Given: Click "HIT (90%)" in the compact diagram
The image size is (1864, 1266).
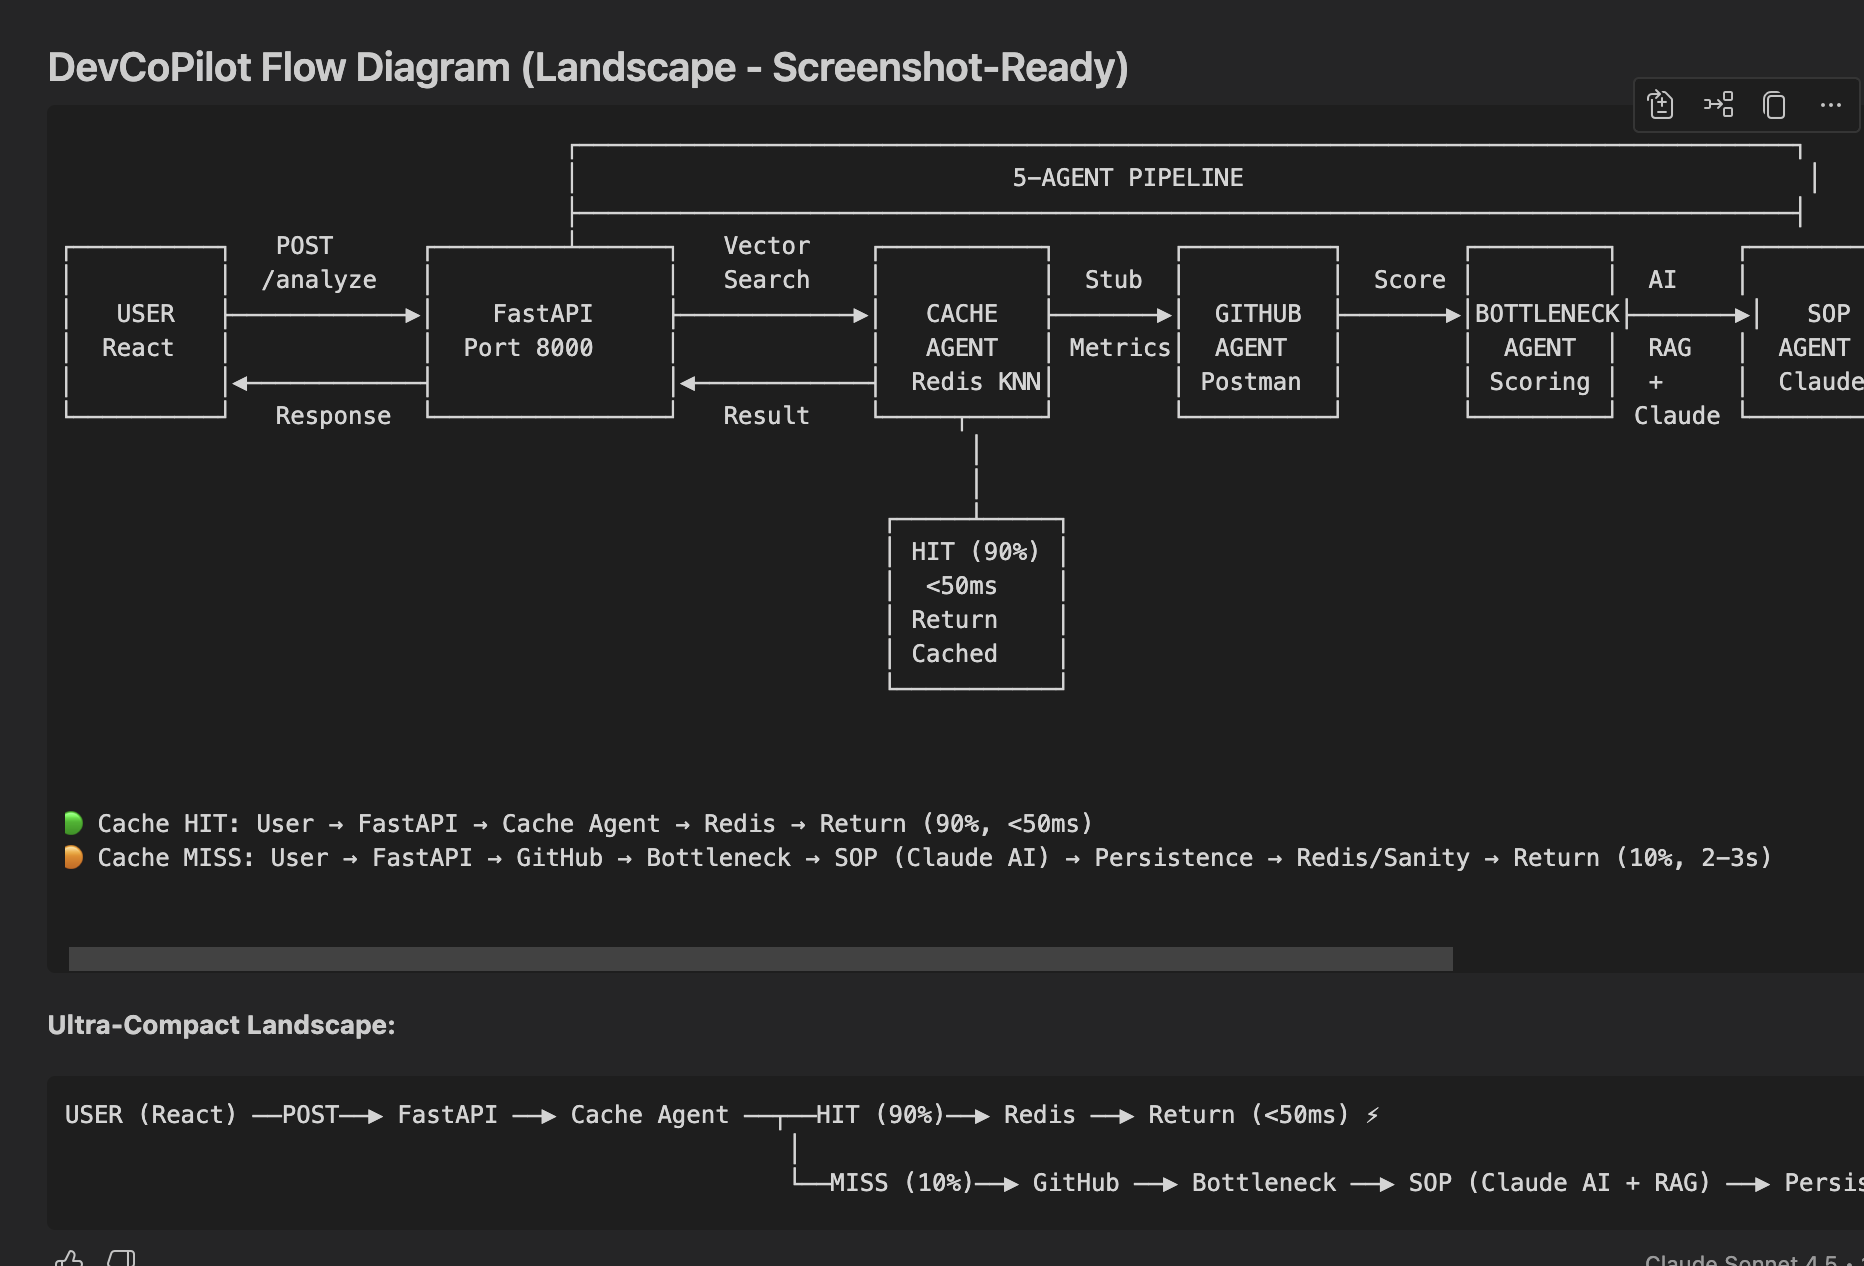Looking at the screenshot, I should 880,1115.
